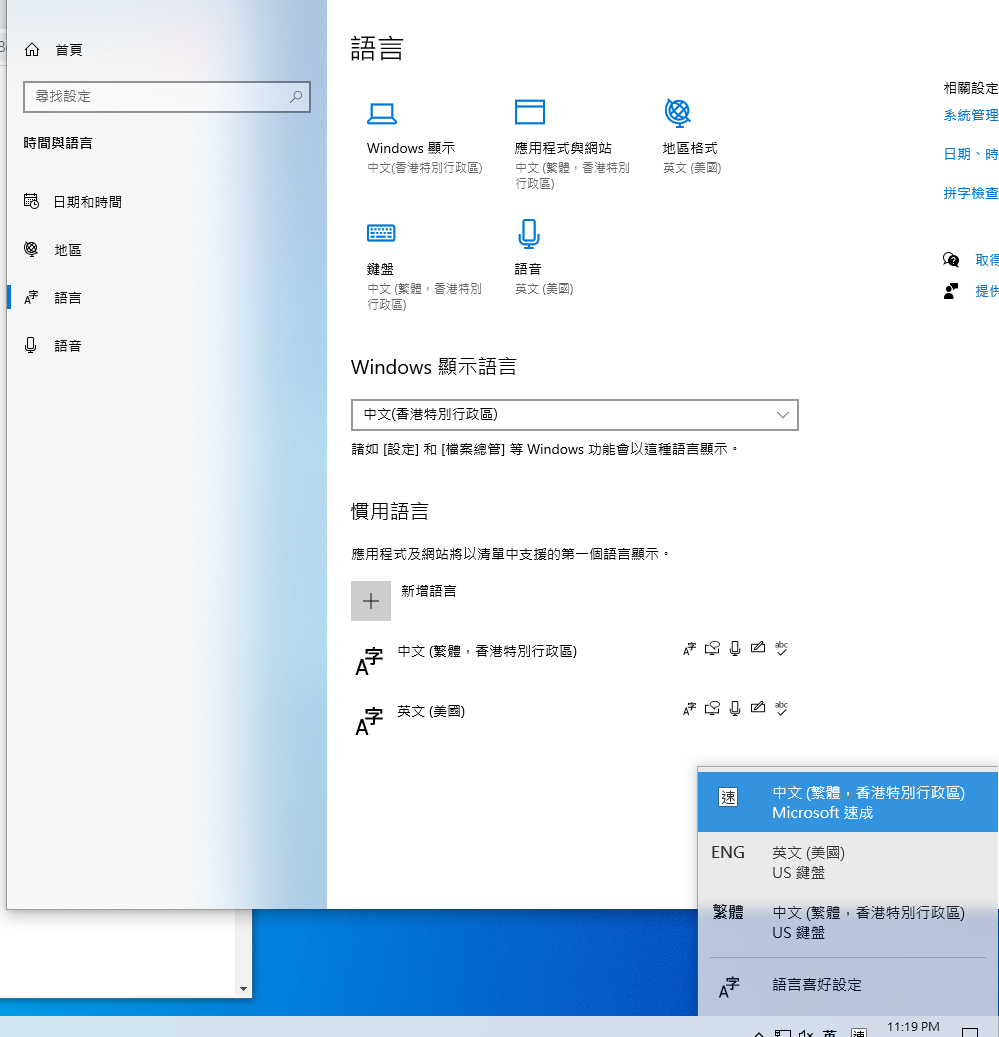This screenshot has width=999, height=1037.
Task: Open the 日期、時 related settings link
Action: [x=971, y=154]
